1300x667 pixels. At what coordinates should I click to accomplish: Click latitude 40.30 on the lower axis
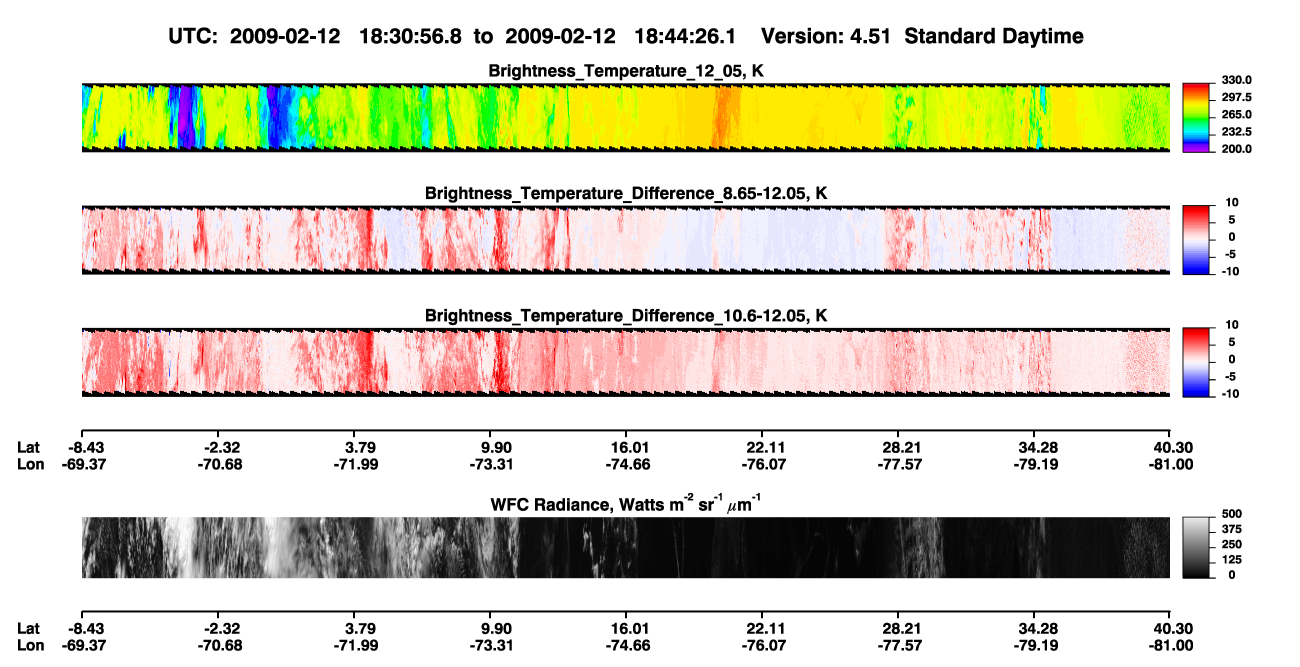1172,628
